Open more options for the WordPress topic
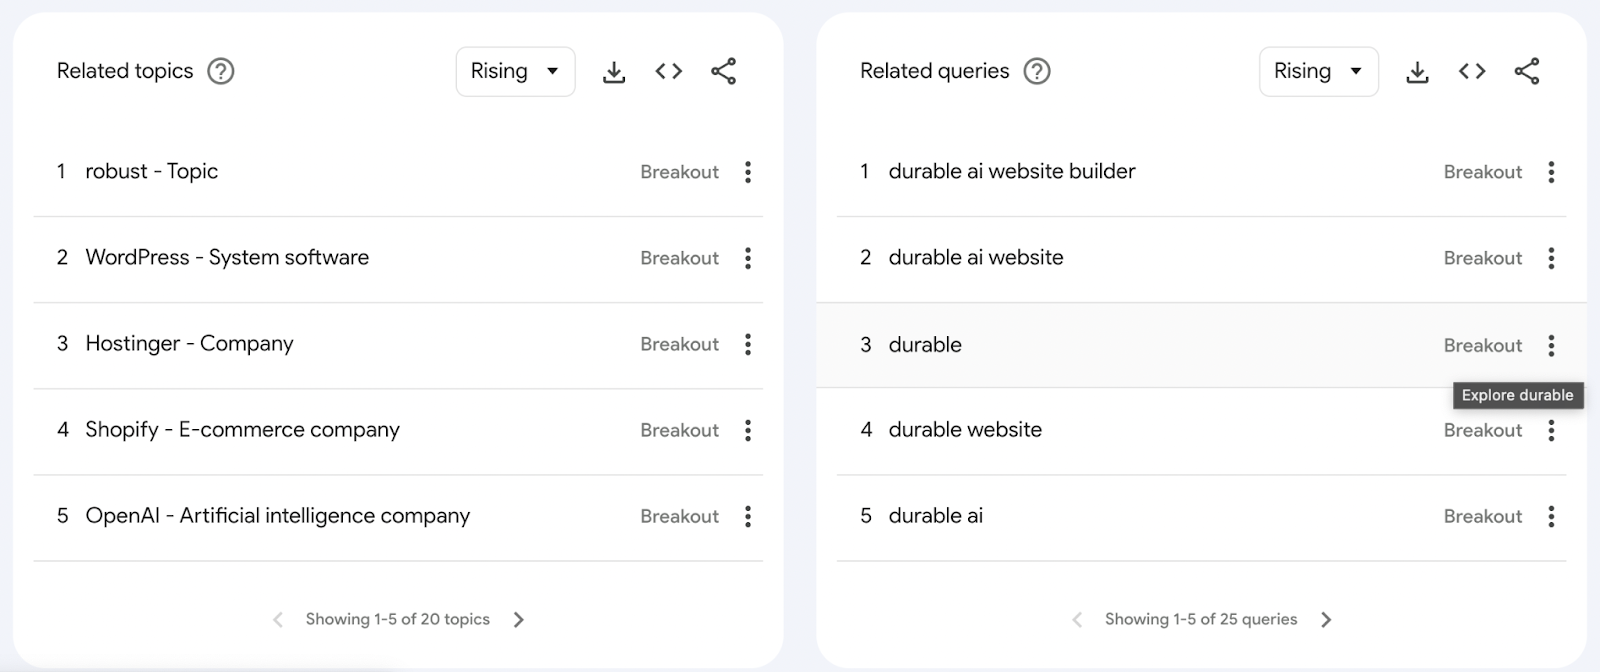This screenshot has height=672, width=1600. point(747,258)
